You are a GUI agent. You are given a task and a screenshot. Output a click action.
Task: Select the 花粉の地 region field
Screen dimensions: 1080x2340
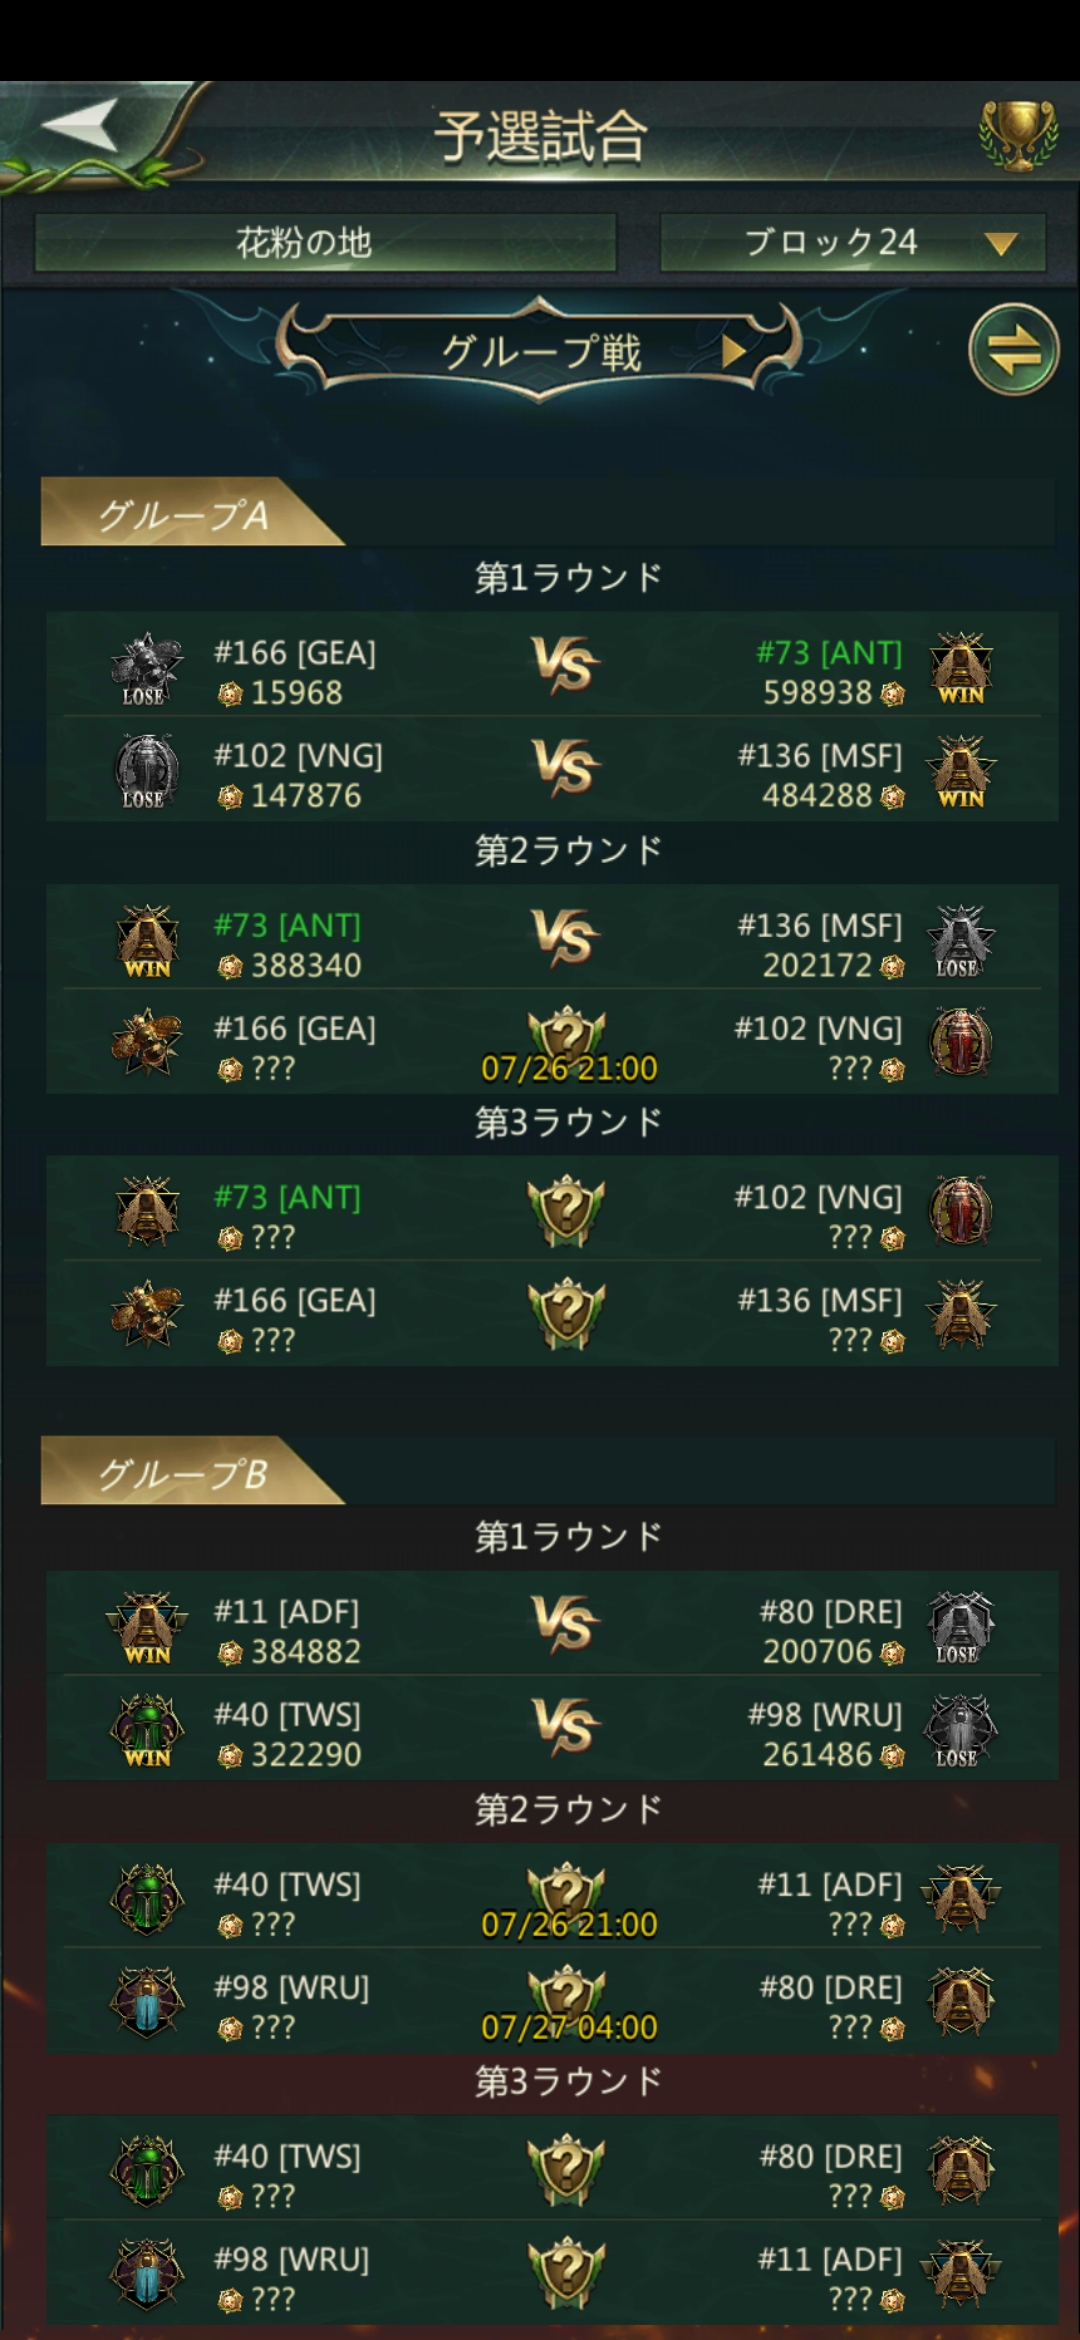coord(325,242)
